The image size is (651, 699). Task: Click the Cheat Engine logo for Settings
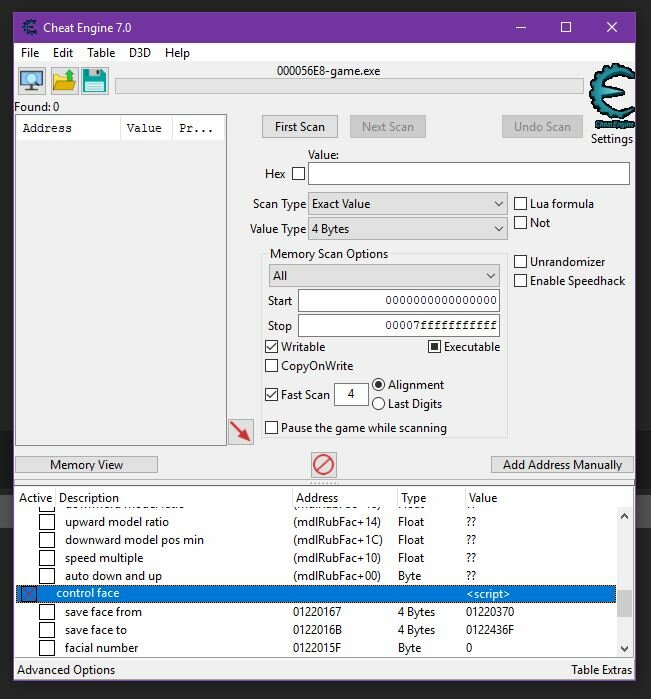coord(612,96)
